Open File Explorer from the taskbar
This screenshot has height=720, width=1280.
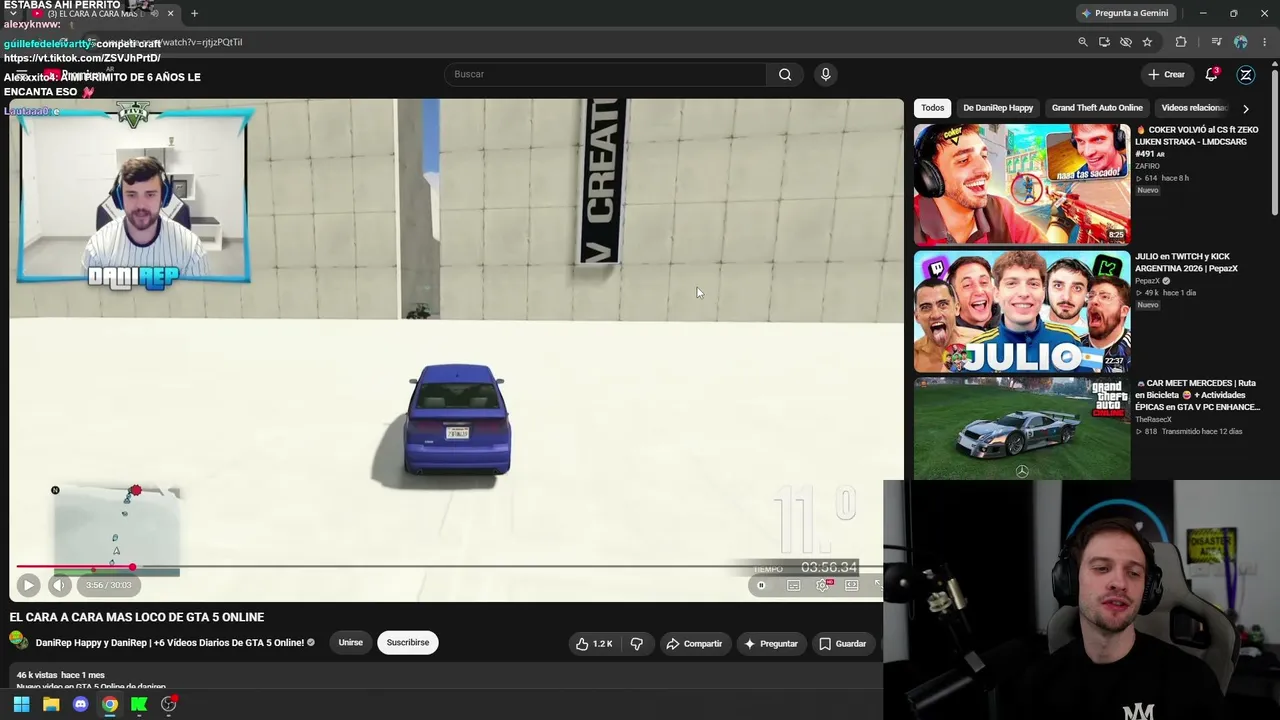click(51, 704)
